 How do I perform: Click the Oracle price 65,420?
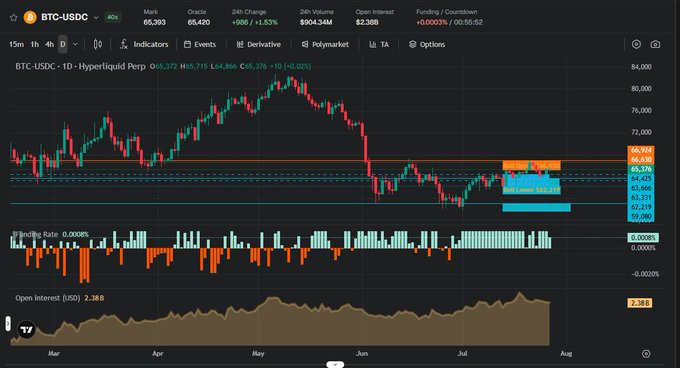(x=199, y=22)
